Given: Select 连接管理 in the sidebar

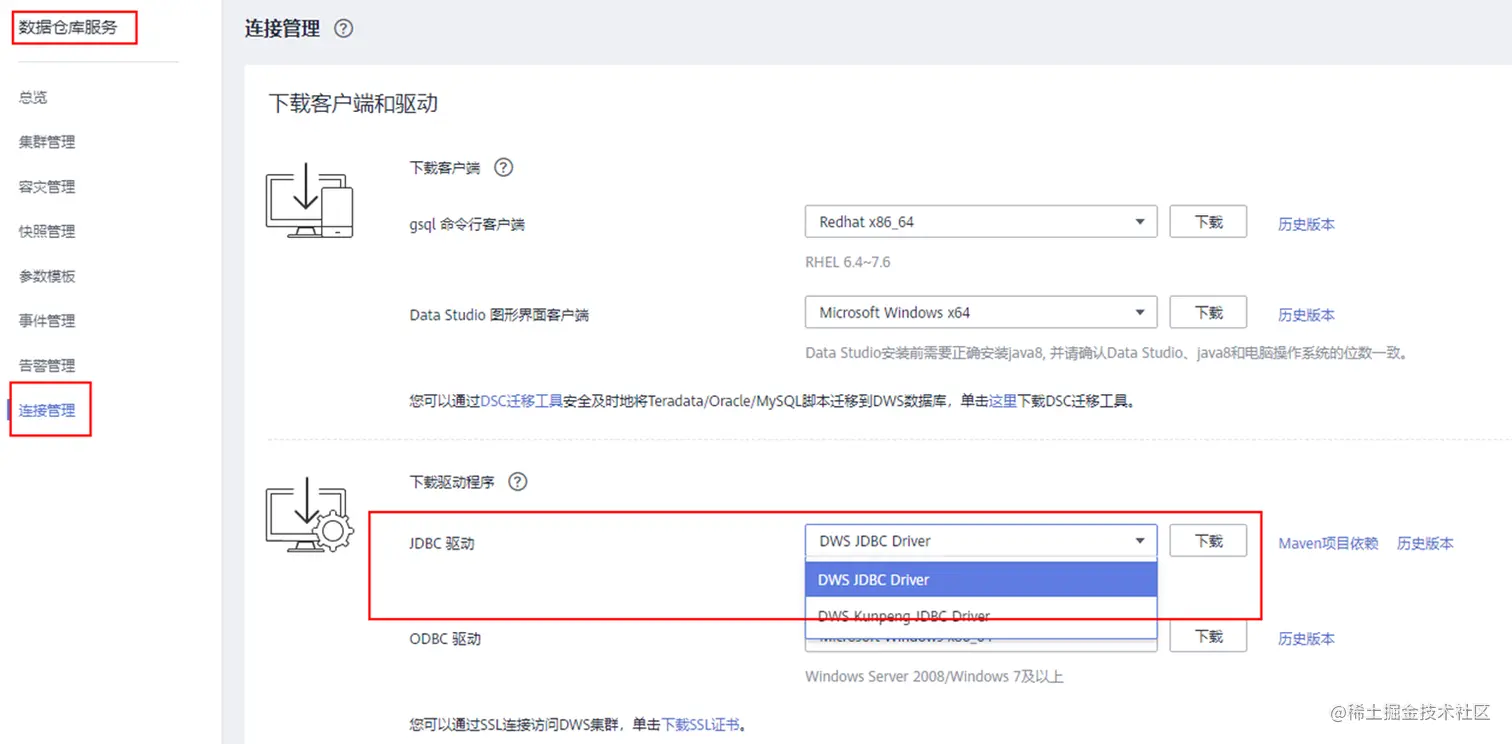Looking at the screenshot, I should click(x=47, y=410).
